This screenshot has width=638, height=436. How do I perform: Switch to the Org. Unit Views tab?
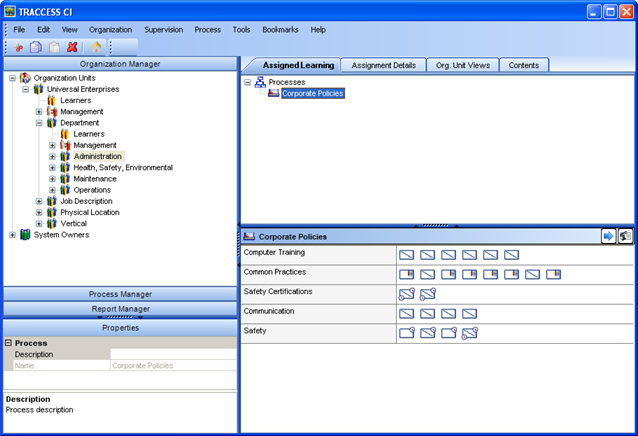(x=463, y=65)
